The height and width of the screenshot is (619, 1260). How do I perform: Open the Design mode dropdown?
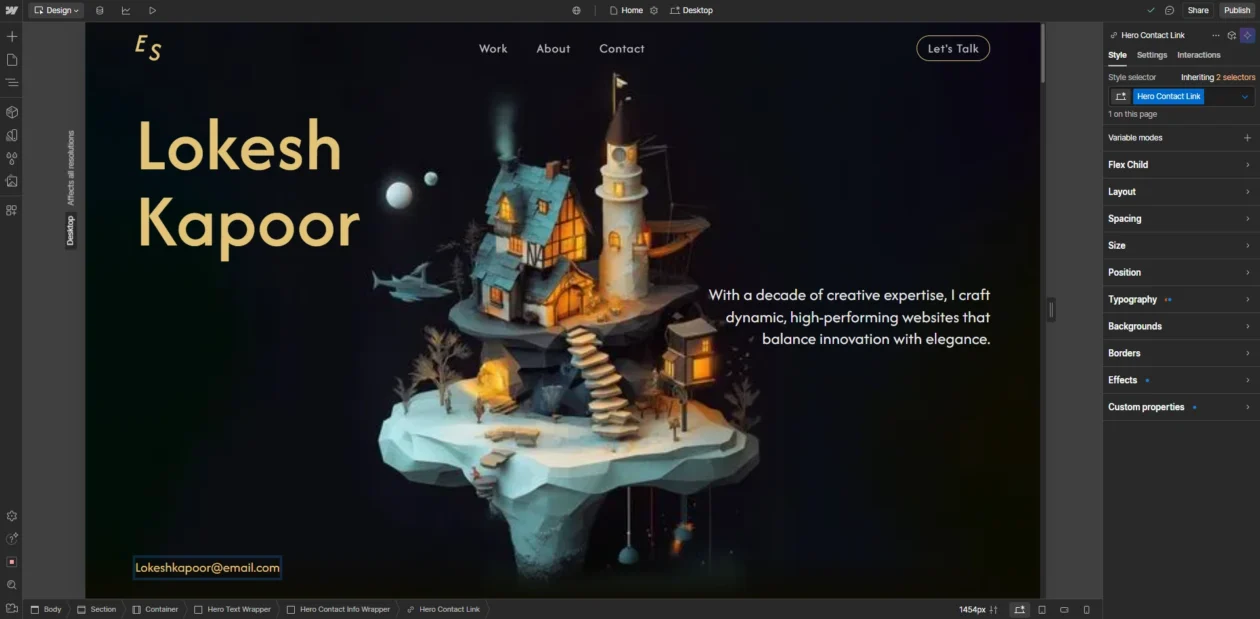click(x=56, y=10)
